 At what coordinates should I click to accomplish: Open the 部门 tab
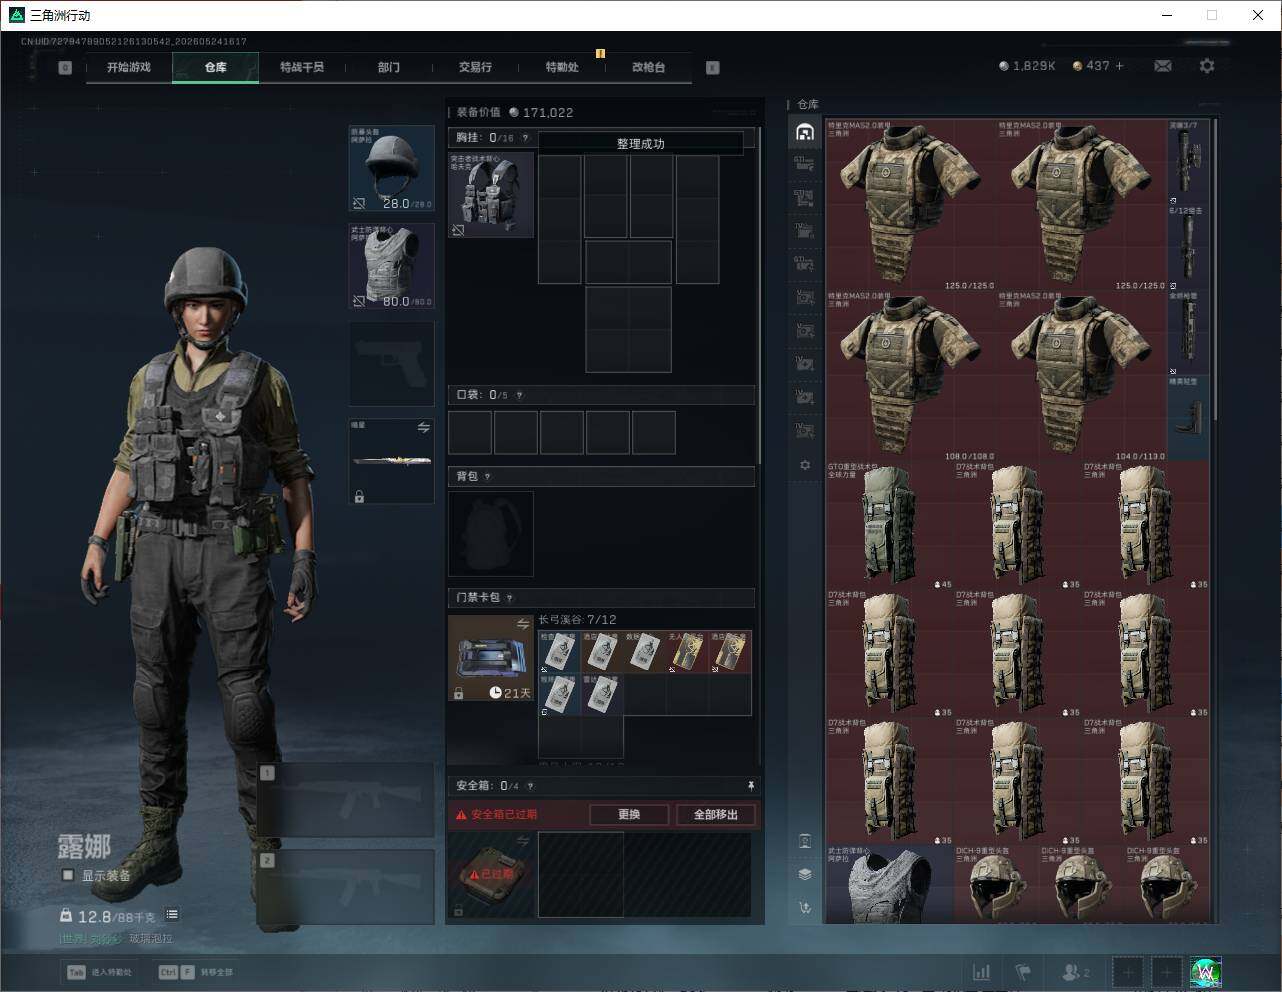coord(389,67)
